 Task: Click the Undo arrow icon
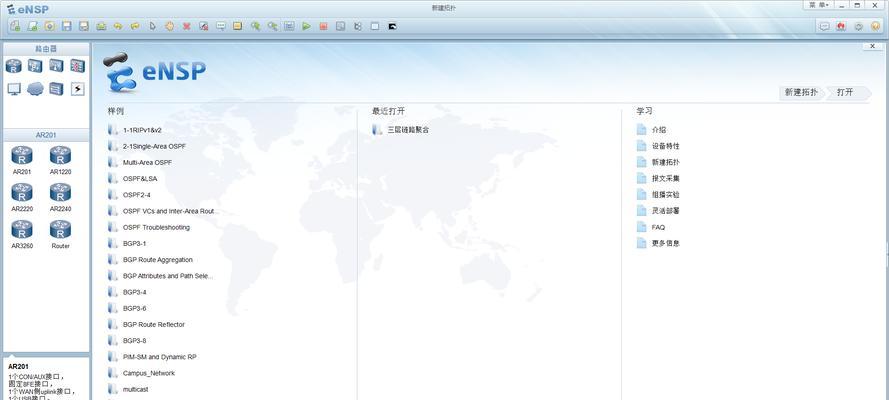(118, 26)
